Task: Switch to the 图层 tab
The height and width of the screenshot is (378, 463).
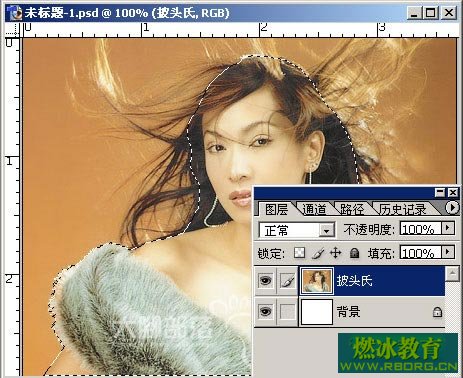Action: [x=276, y=210]
